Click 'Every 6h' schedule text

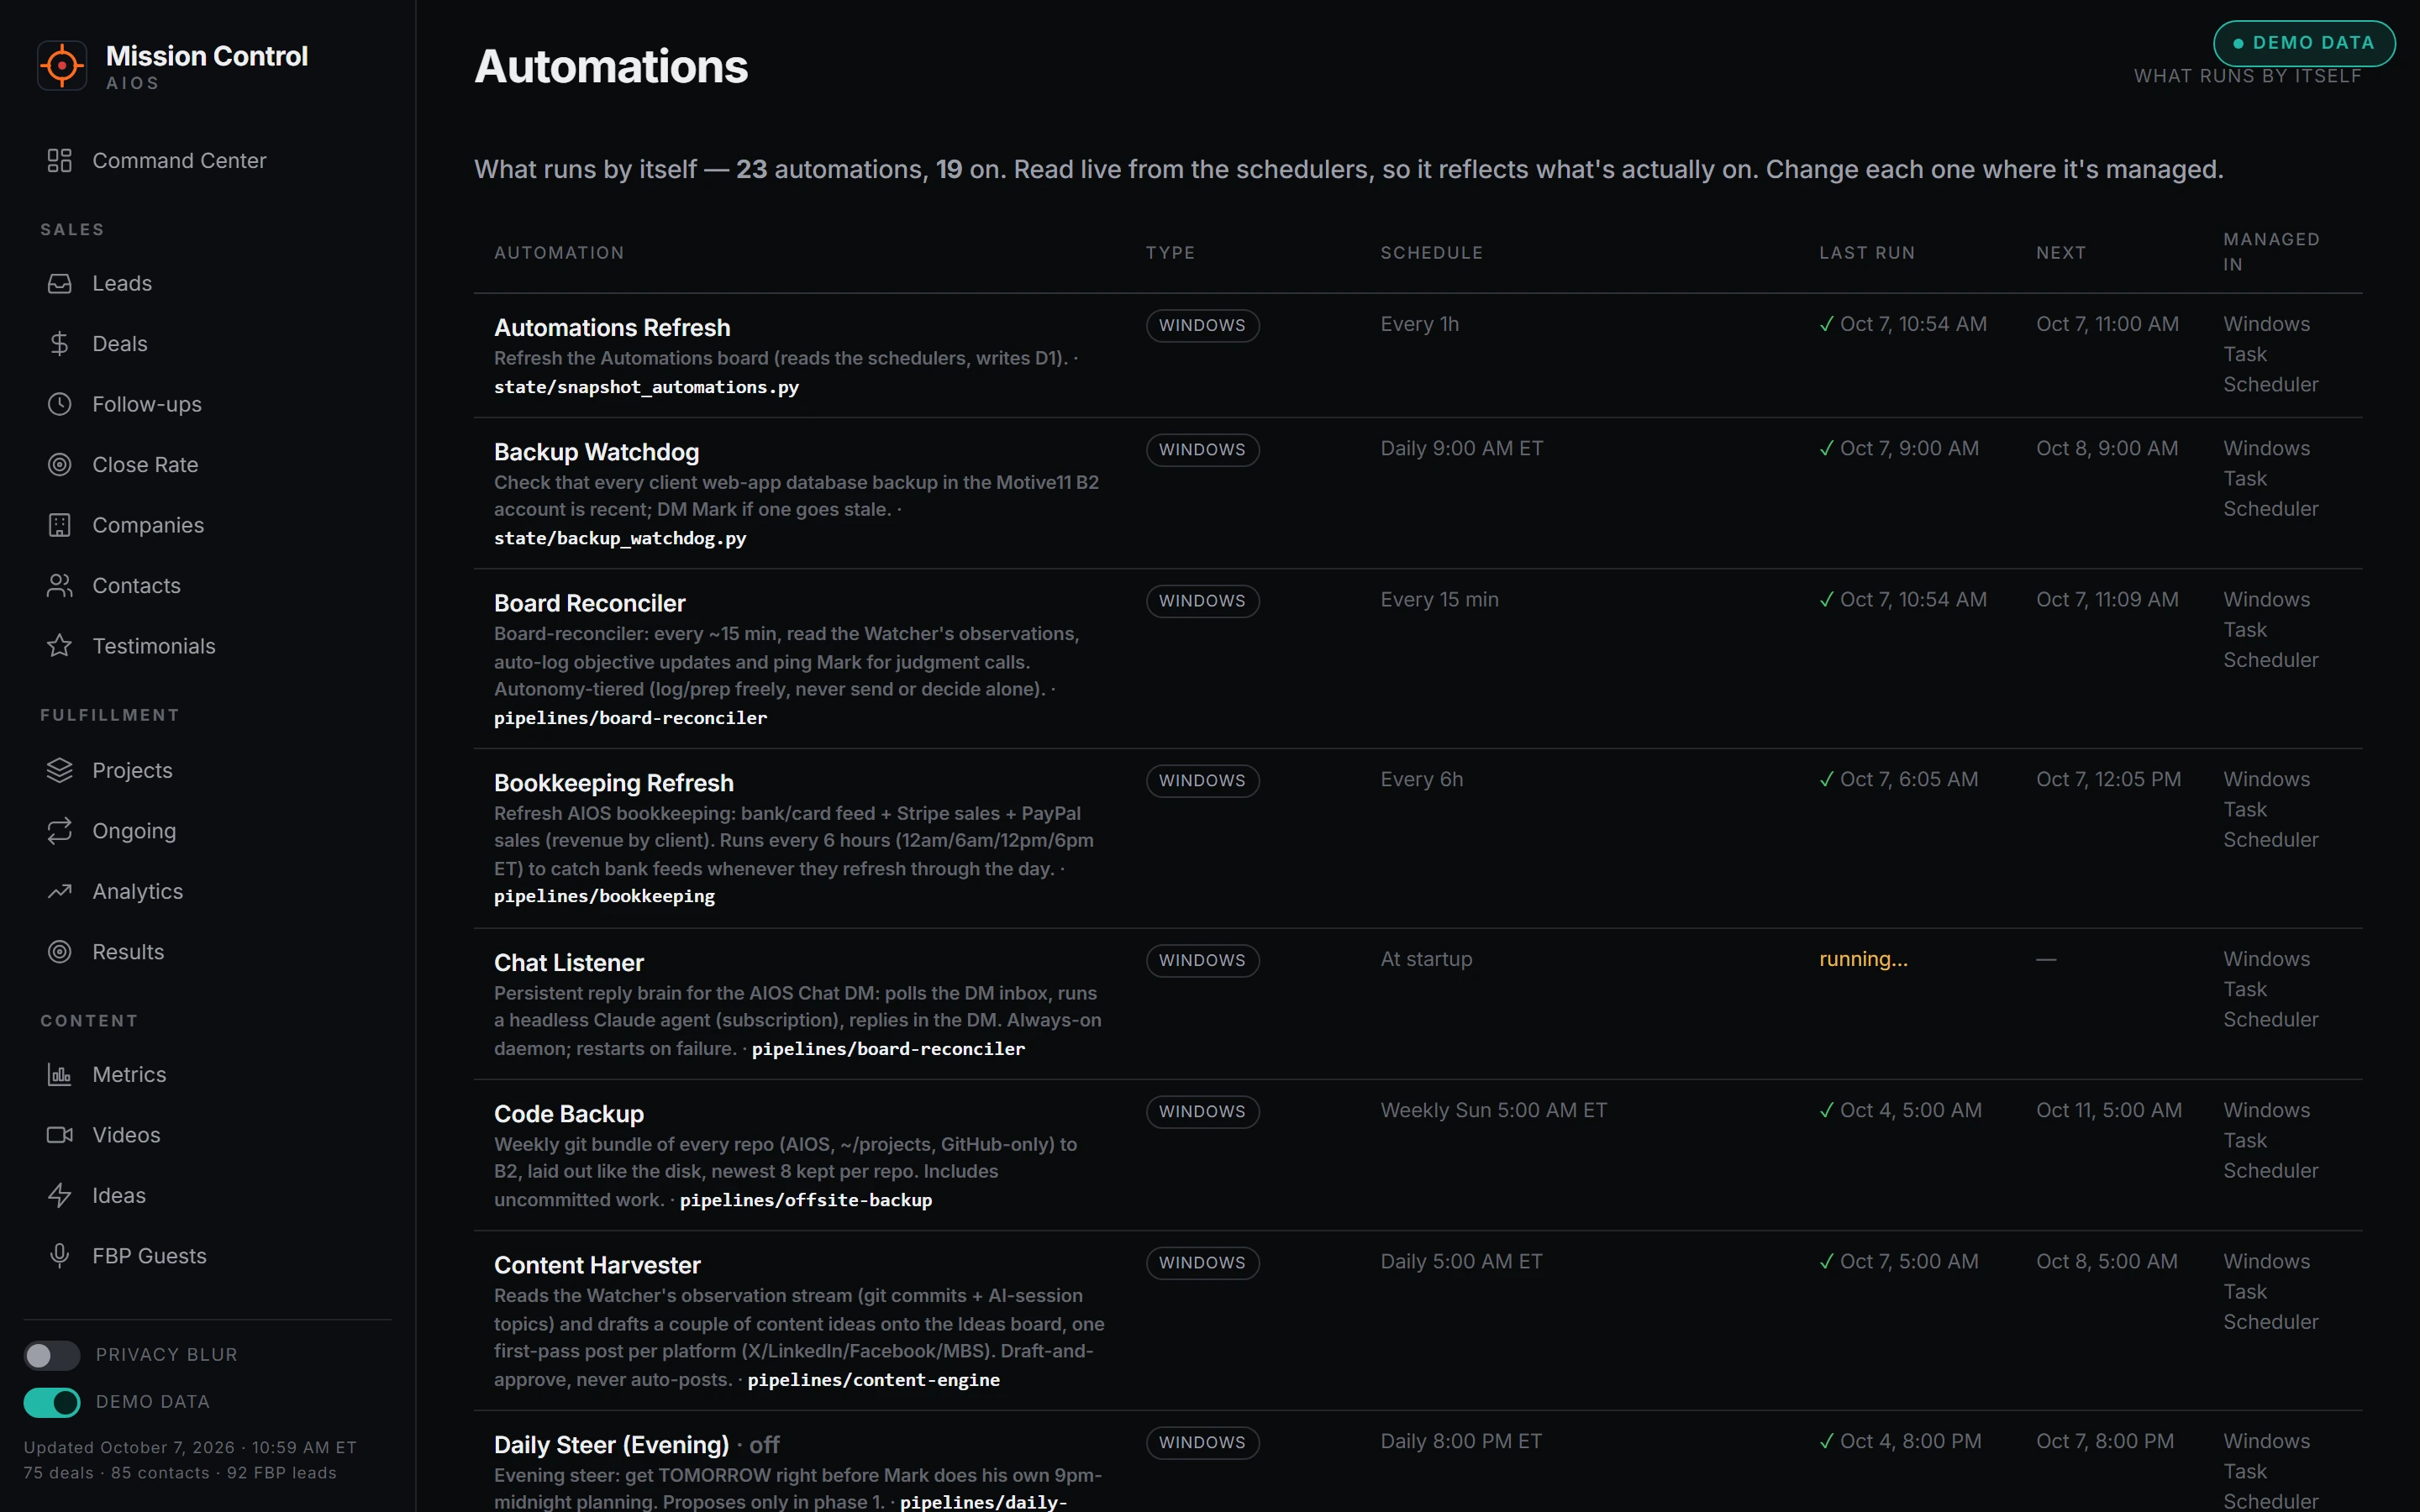(x=1421, y=779)
